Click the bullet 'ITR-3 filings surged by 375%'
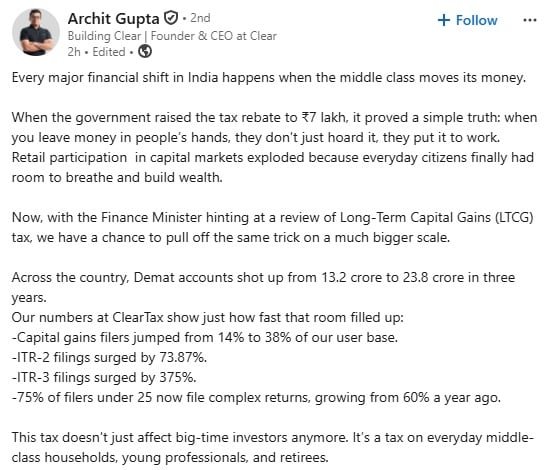Viewport: 550px width, 470px height. pos(104,378)
